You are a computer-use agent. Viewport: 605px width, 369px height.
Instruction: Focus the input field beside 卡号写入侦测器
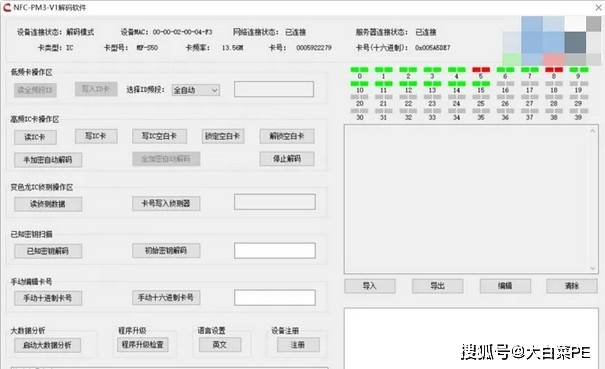click(275, 202)
